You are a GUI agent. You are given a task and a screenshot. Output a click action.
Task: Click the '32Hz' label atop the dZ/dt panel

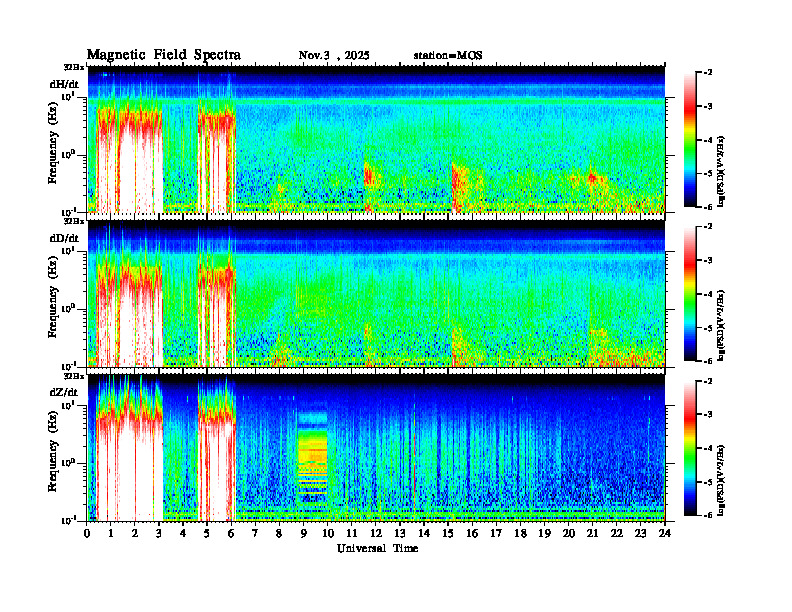(x=74, y=376)
